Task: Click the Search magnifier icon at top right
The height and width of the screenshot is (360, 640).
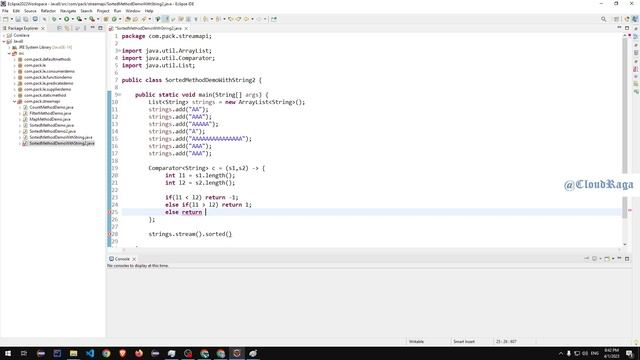Action: pyautogui.click(x=604, y=19)
